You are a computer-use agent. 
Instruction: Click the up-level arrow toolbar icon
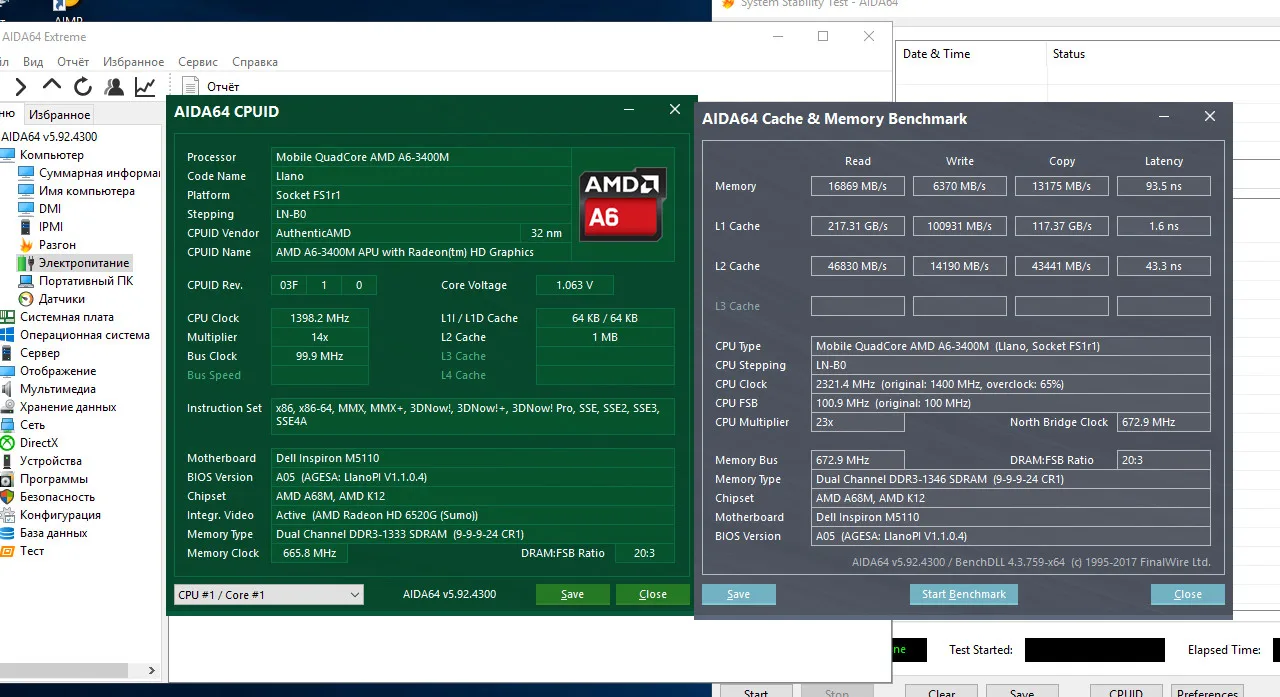point(51,86)
